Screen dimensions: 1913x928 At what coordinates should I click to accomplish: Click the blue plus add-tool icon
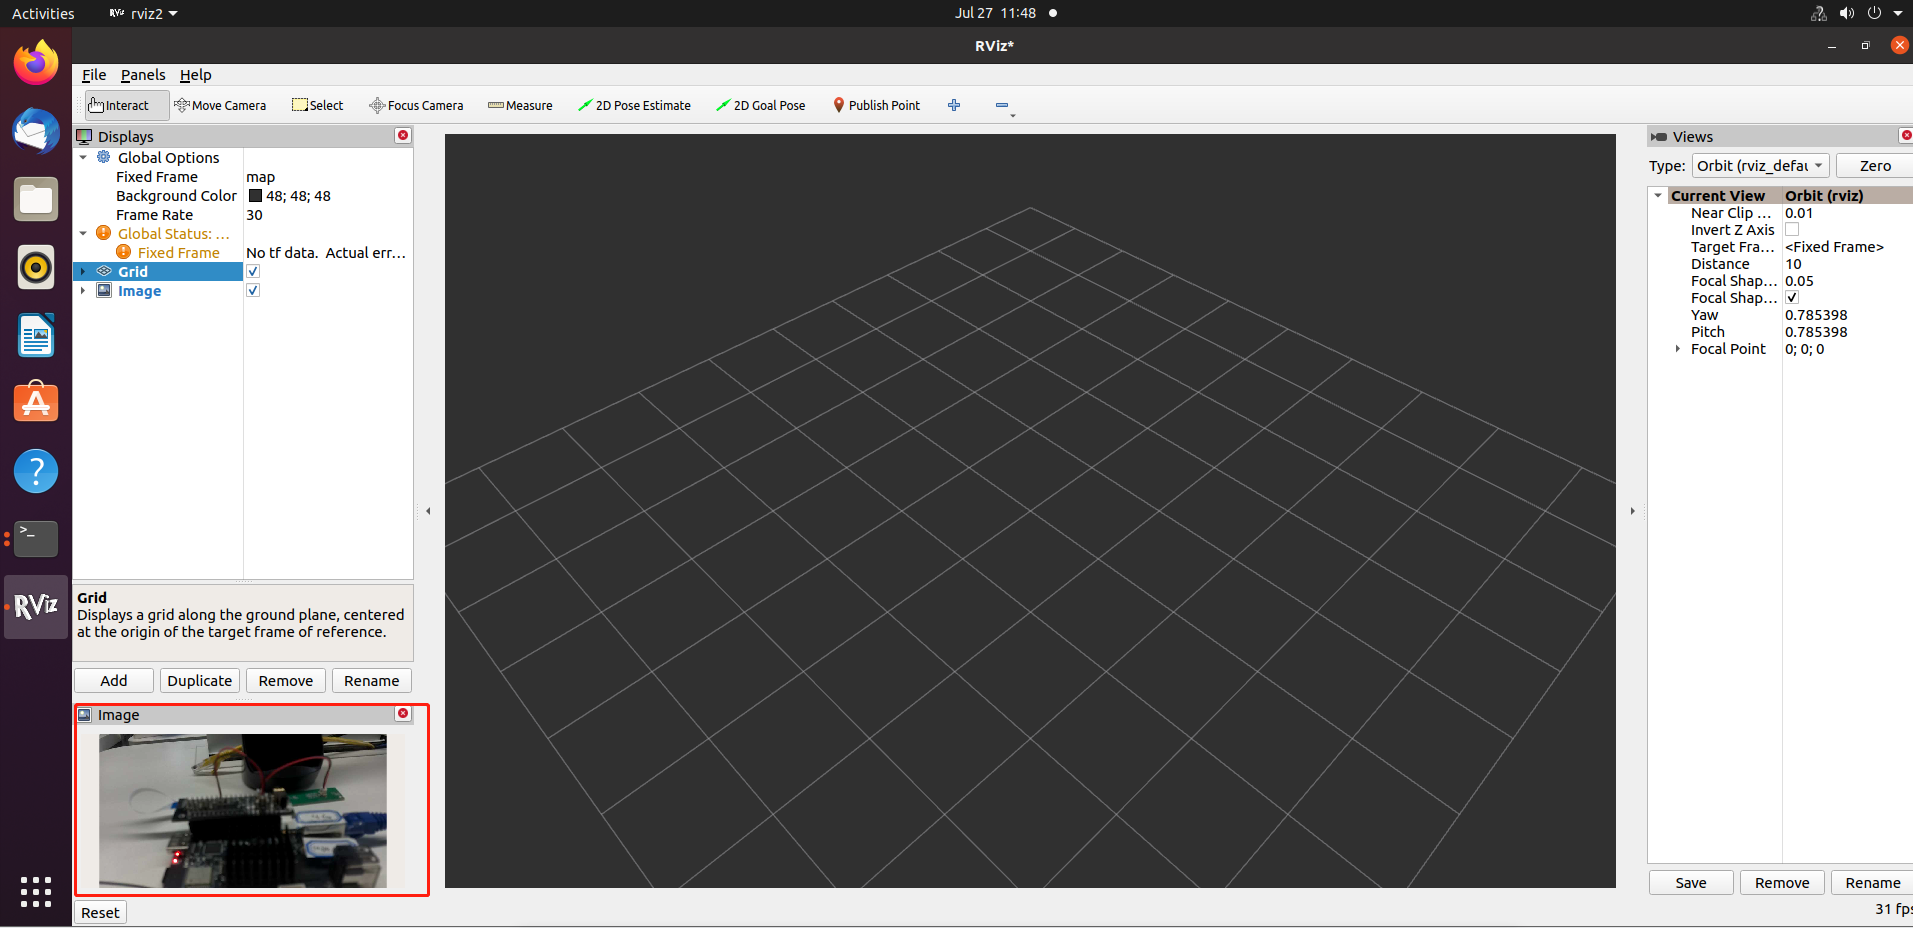pos(954,105)
